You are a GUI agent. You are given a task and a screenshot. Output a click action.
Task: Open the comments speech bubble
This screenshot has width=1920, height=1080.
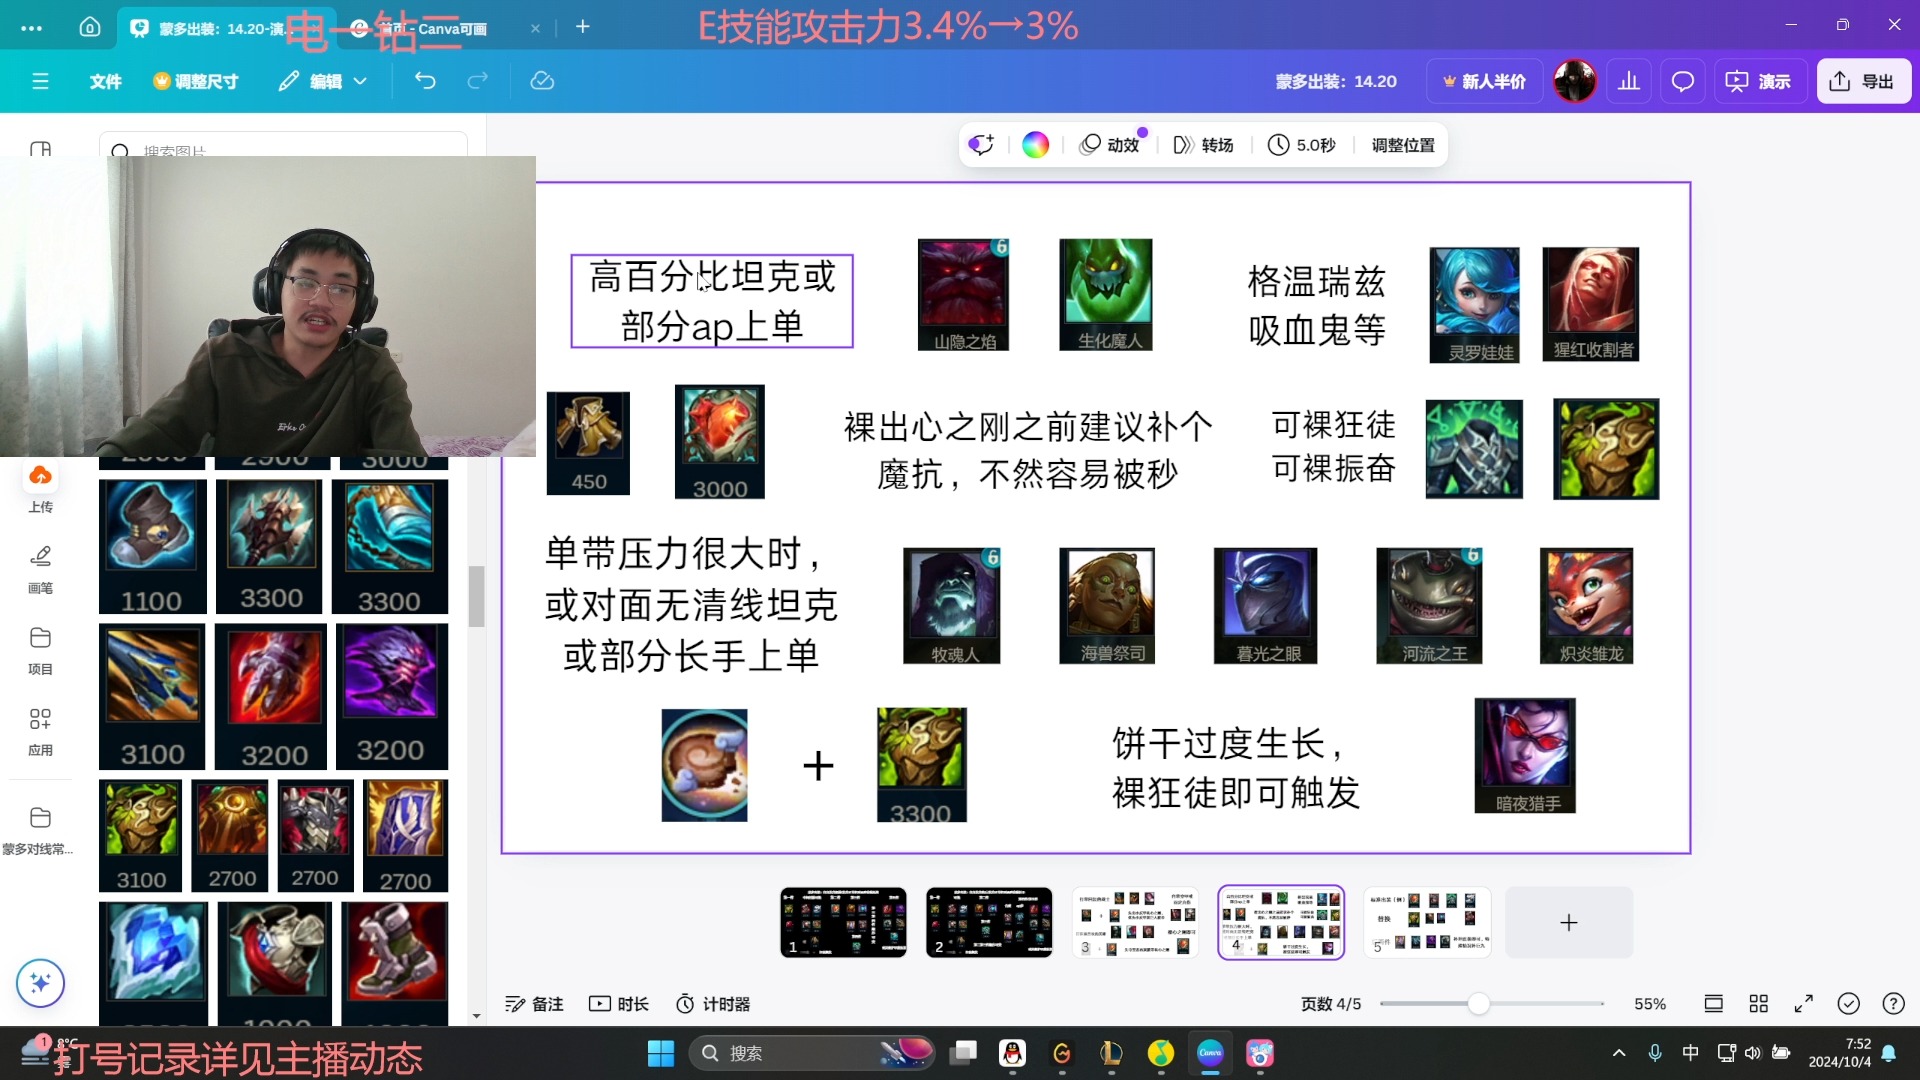[1683, 81]
